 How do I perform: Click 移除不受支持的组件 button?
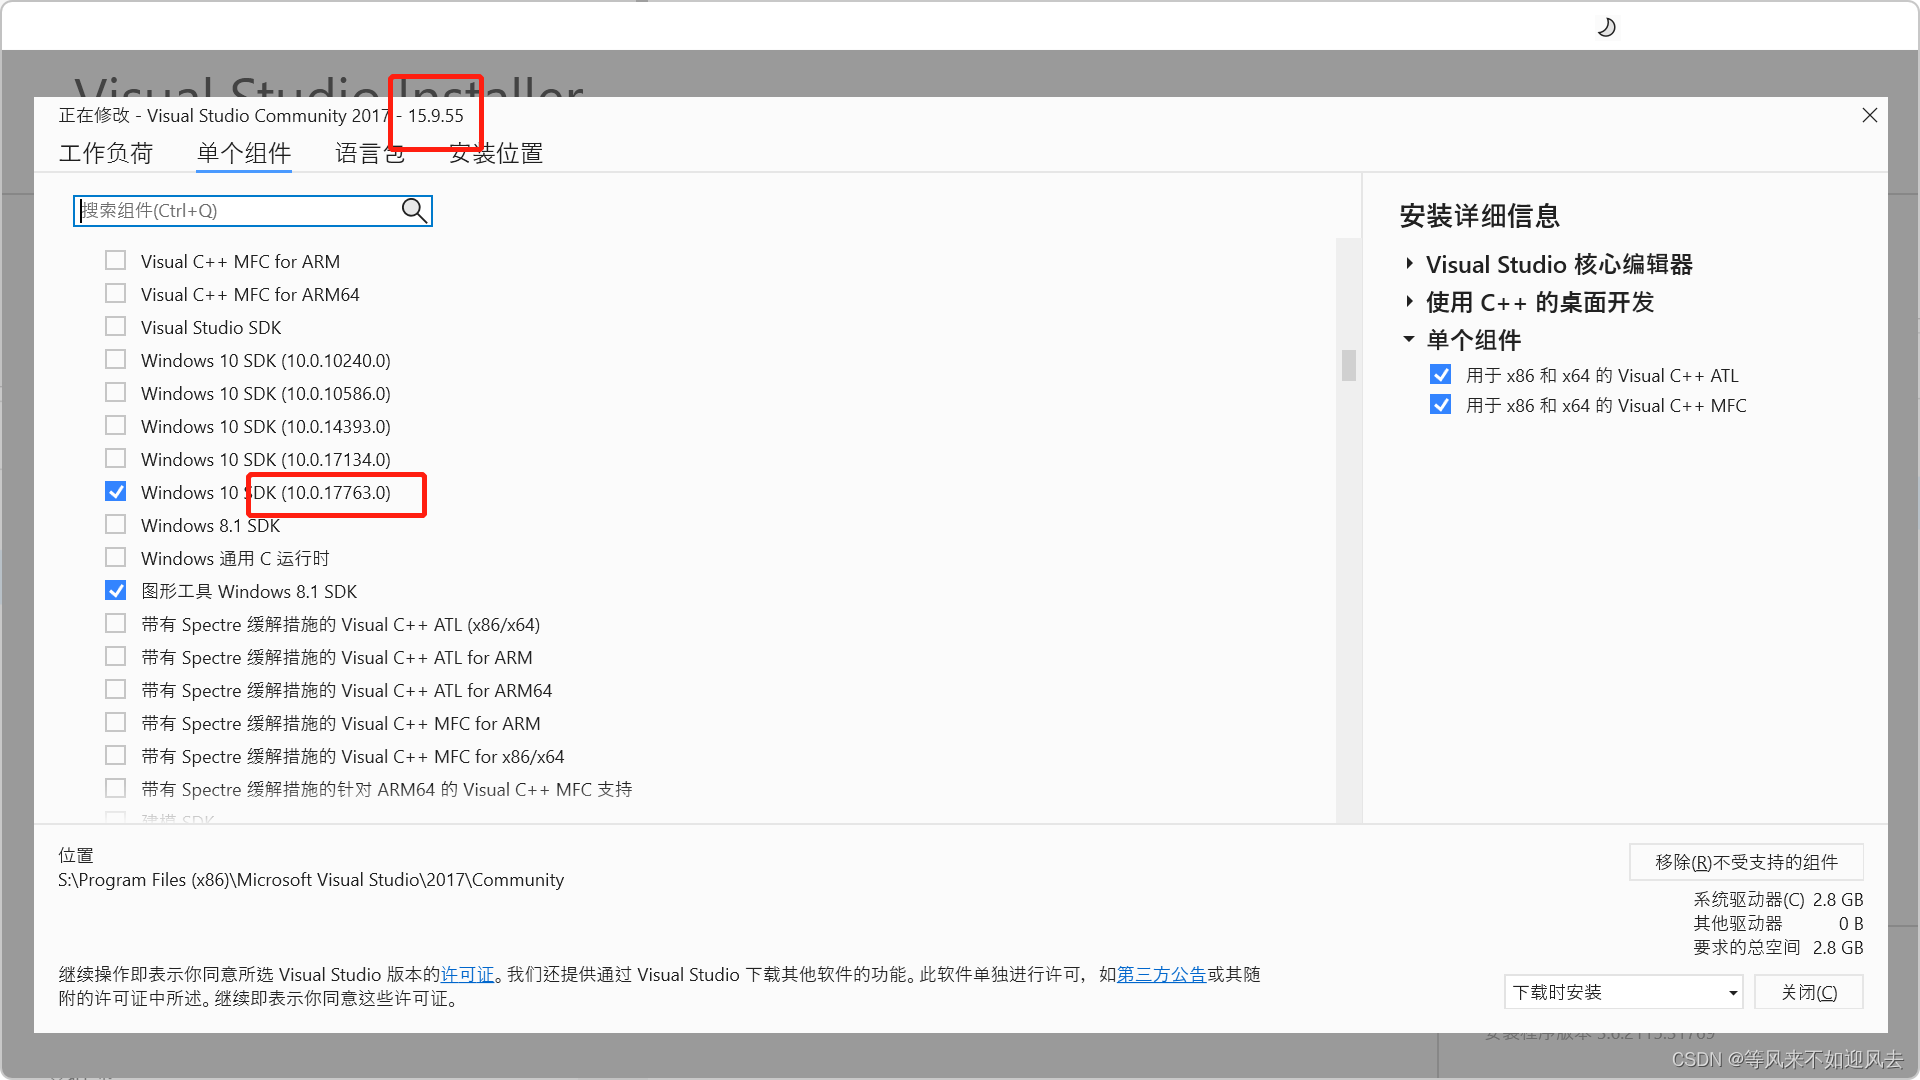tap(1746, 862)
